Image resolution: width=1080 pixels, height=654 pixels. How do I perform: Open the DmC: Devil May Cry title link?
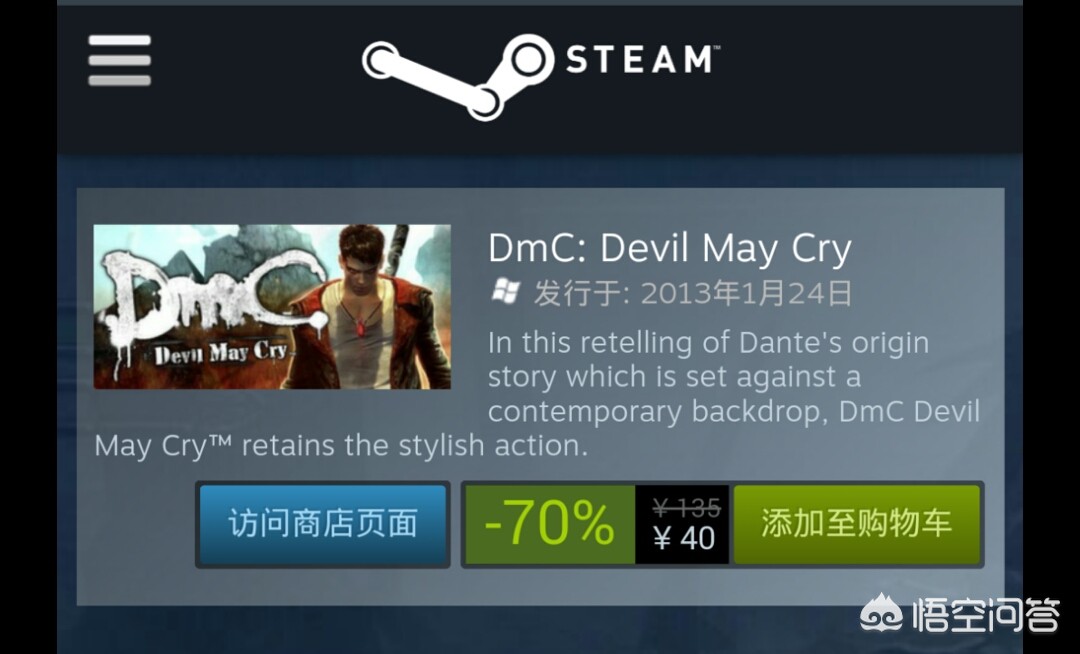click(669, 248)
